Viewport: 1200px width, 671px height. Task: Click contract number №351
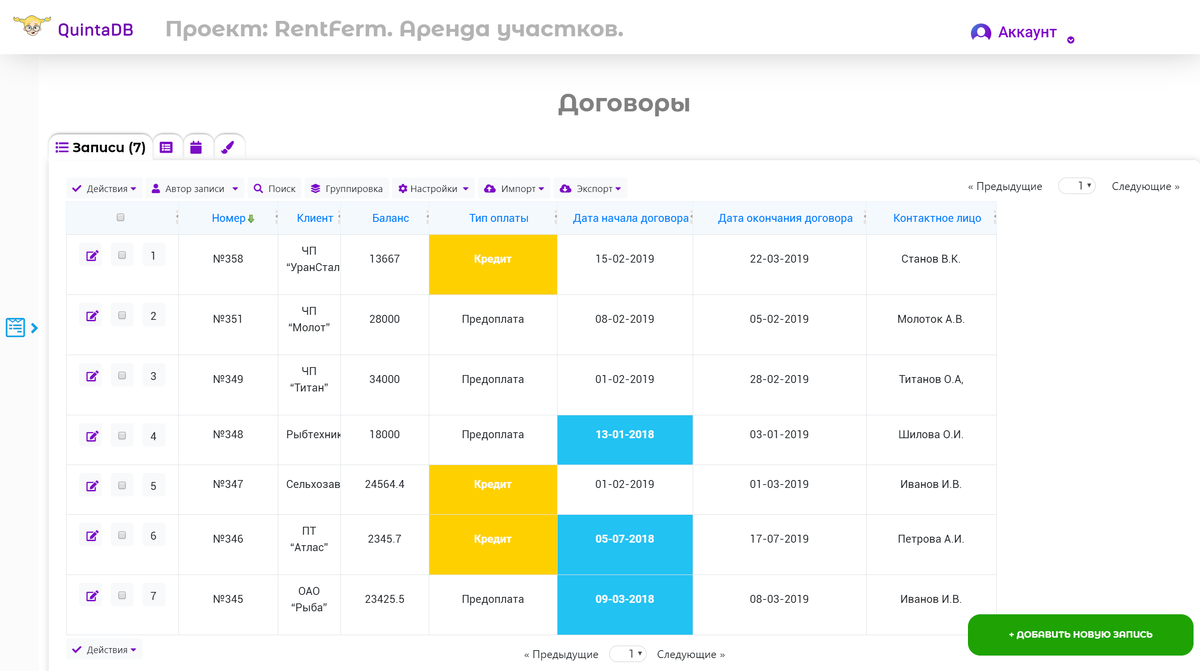click(228, 319)
